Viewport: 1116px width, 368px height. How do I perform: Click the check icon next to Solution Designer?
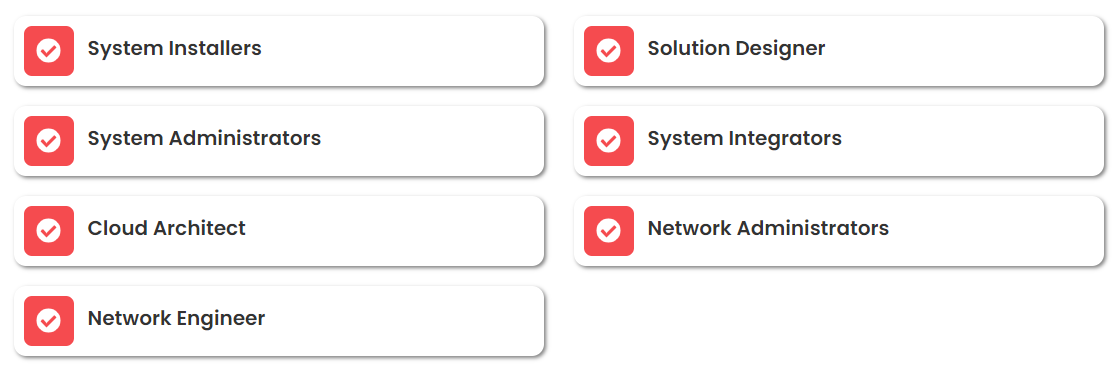coord(609,51)
